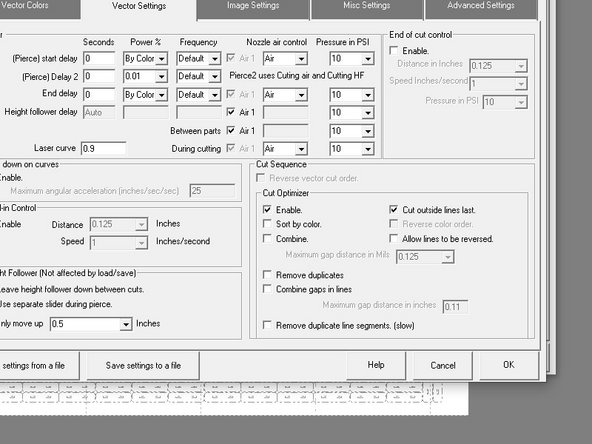This screenshot has width=592, height=444.
Task: Toggle Air 1 checkbox for Height follower delay
Action: 231,112
